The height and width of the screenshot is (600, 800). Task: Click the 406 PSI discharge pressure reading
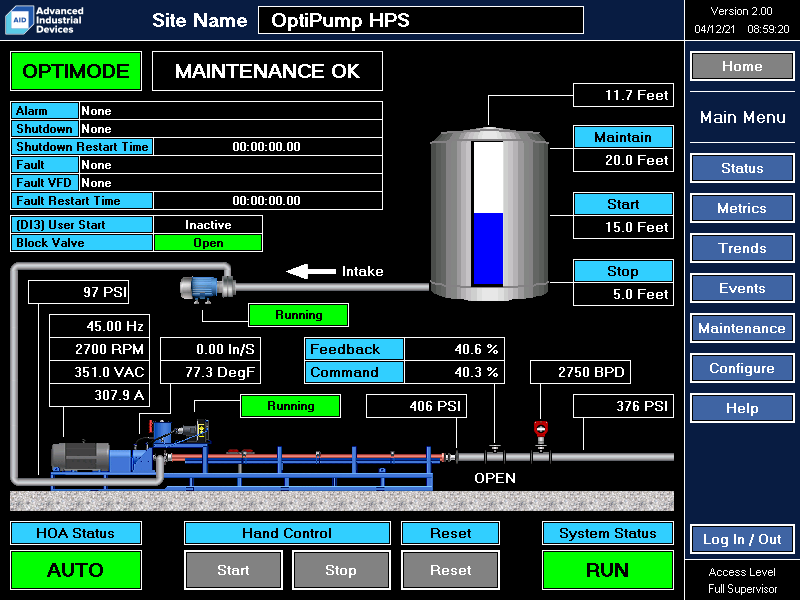tap(416, 406)
